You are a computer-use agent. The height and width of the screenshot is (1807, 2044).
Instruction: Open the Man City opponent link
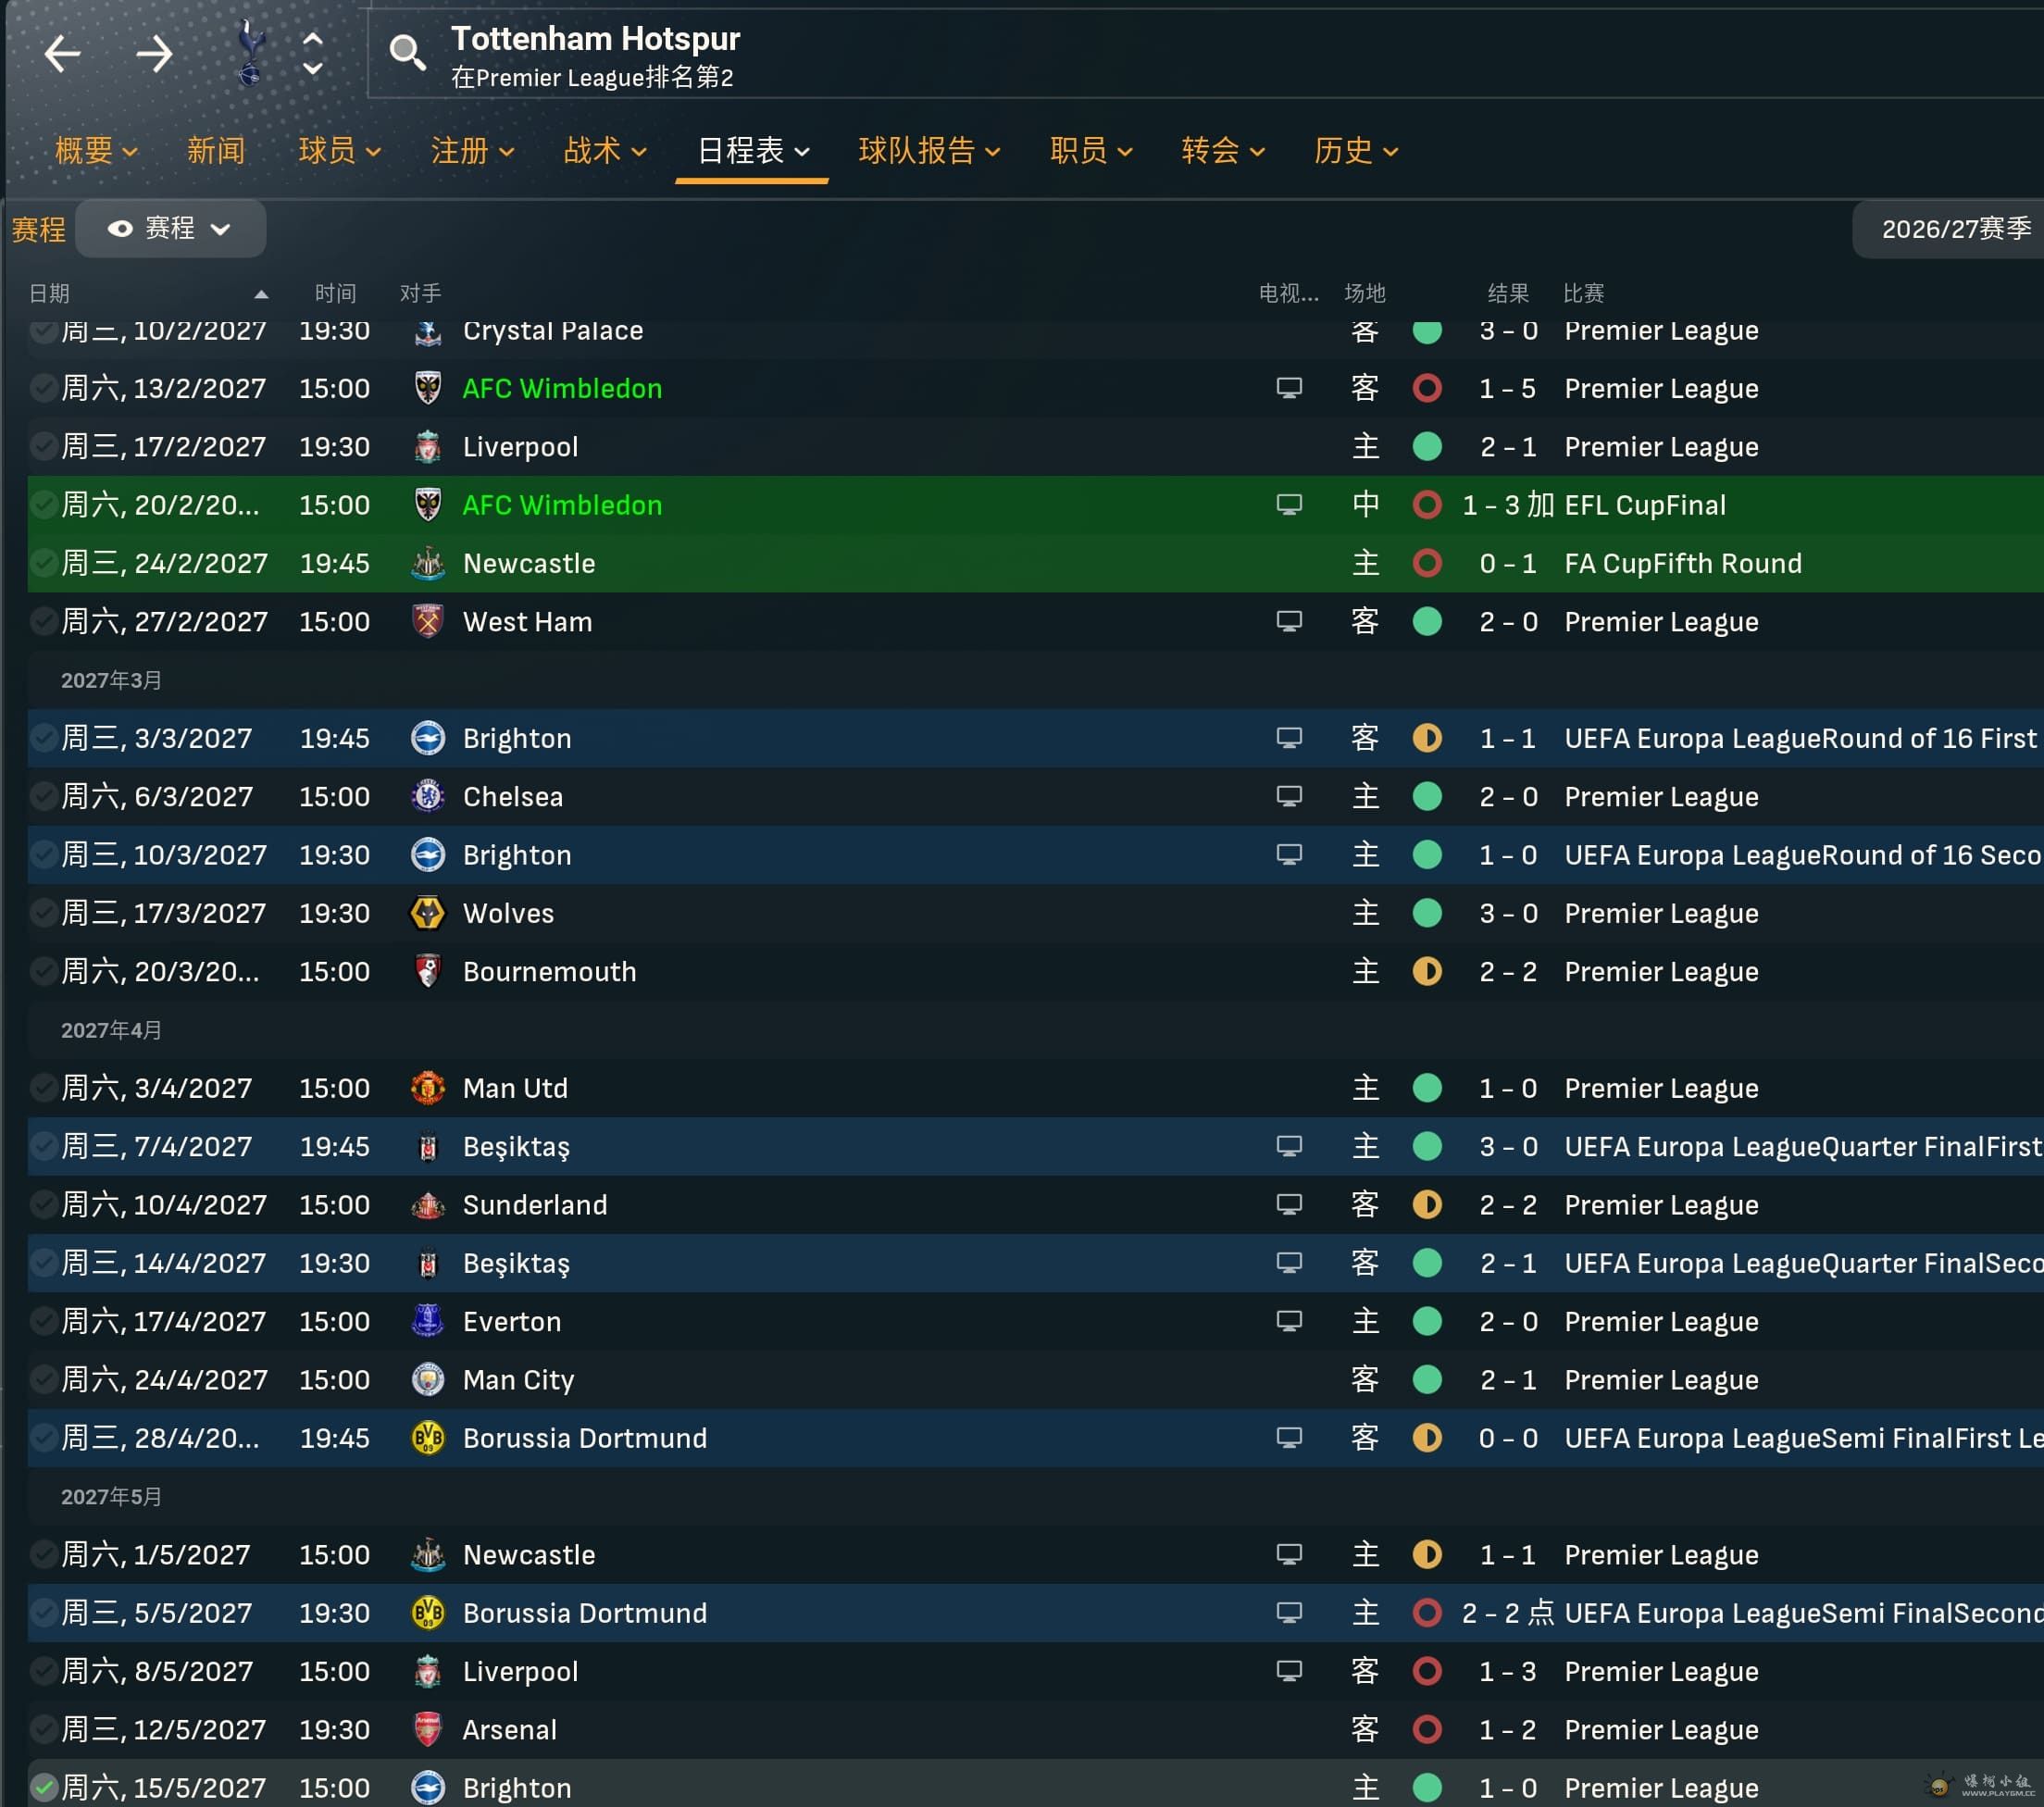[x=518, y=1380]
